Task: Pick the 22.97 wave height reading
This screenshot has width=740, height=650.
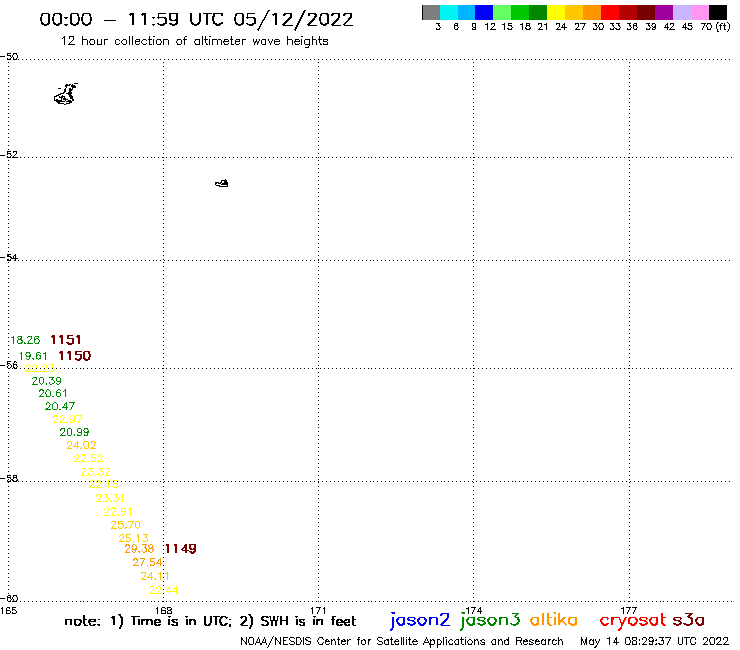Action: click(x=67, y=419)
